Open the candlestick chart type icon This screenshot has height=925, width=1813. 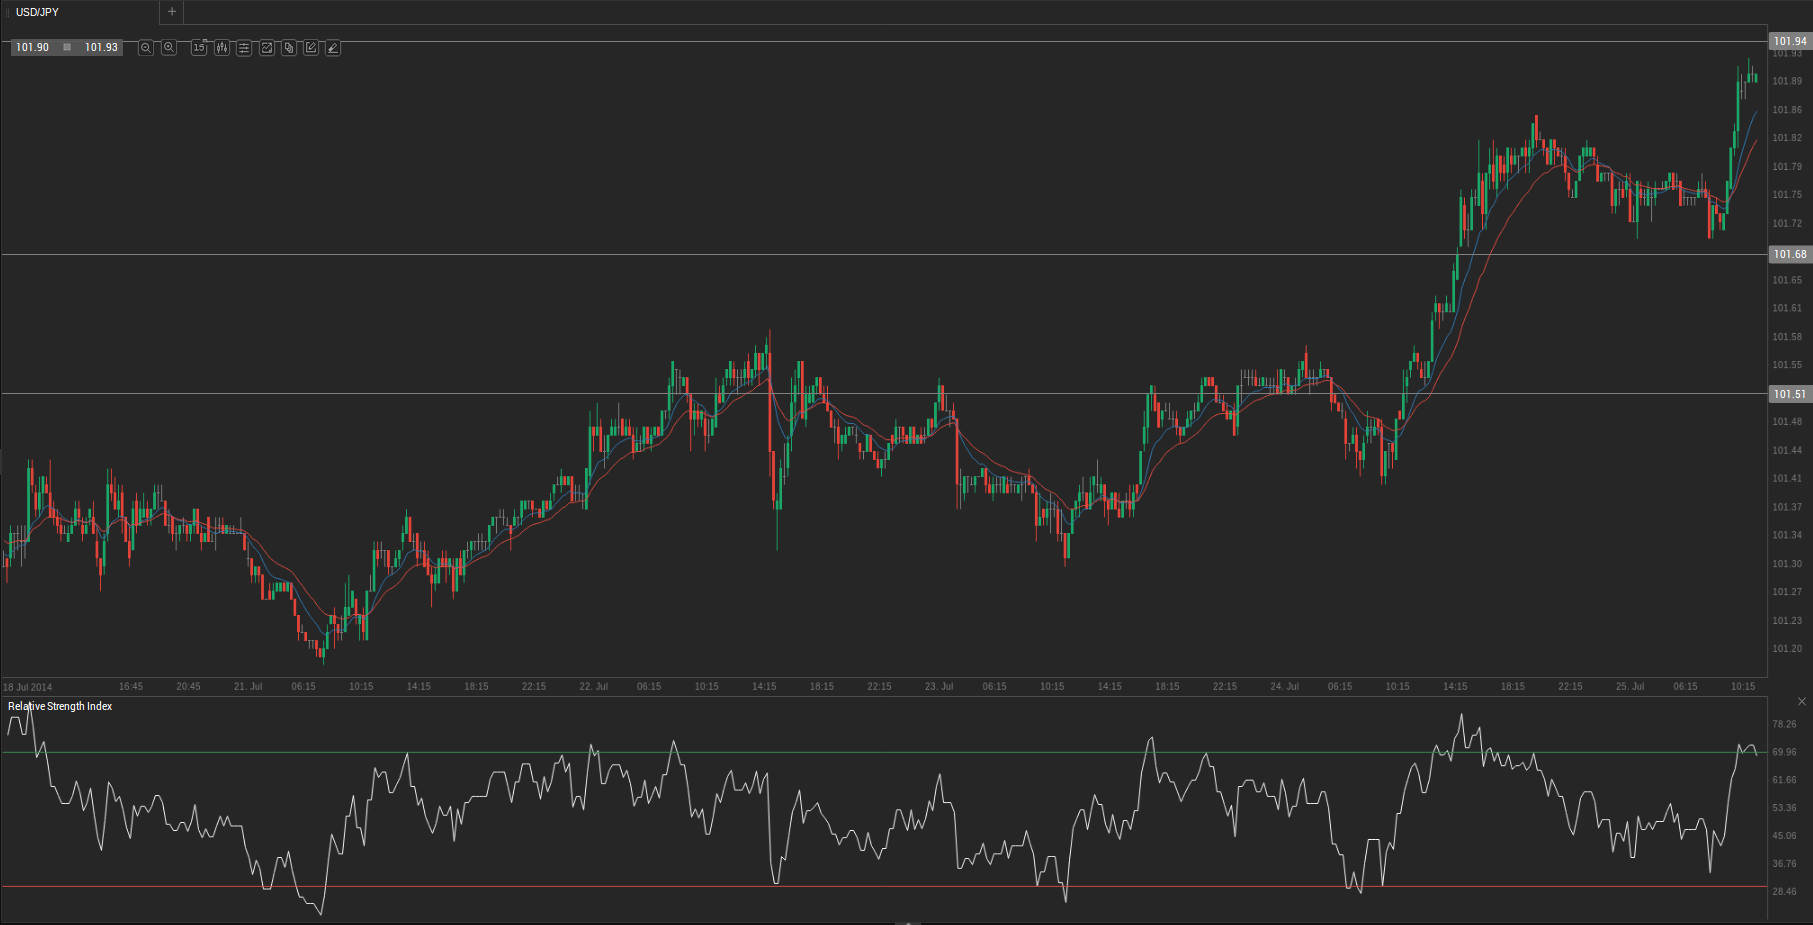pyautogui.click(x=221, y=48)
